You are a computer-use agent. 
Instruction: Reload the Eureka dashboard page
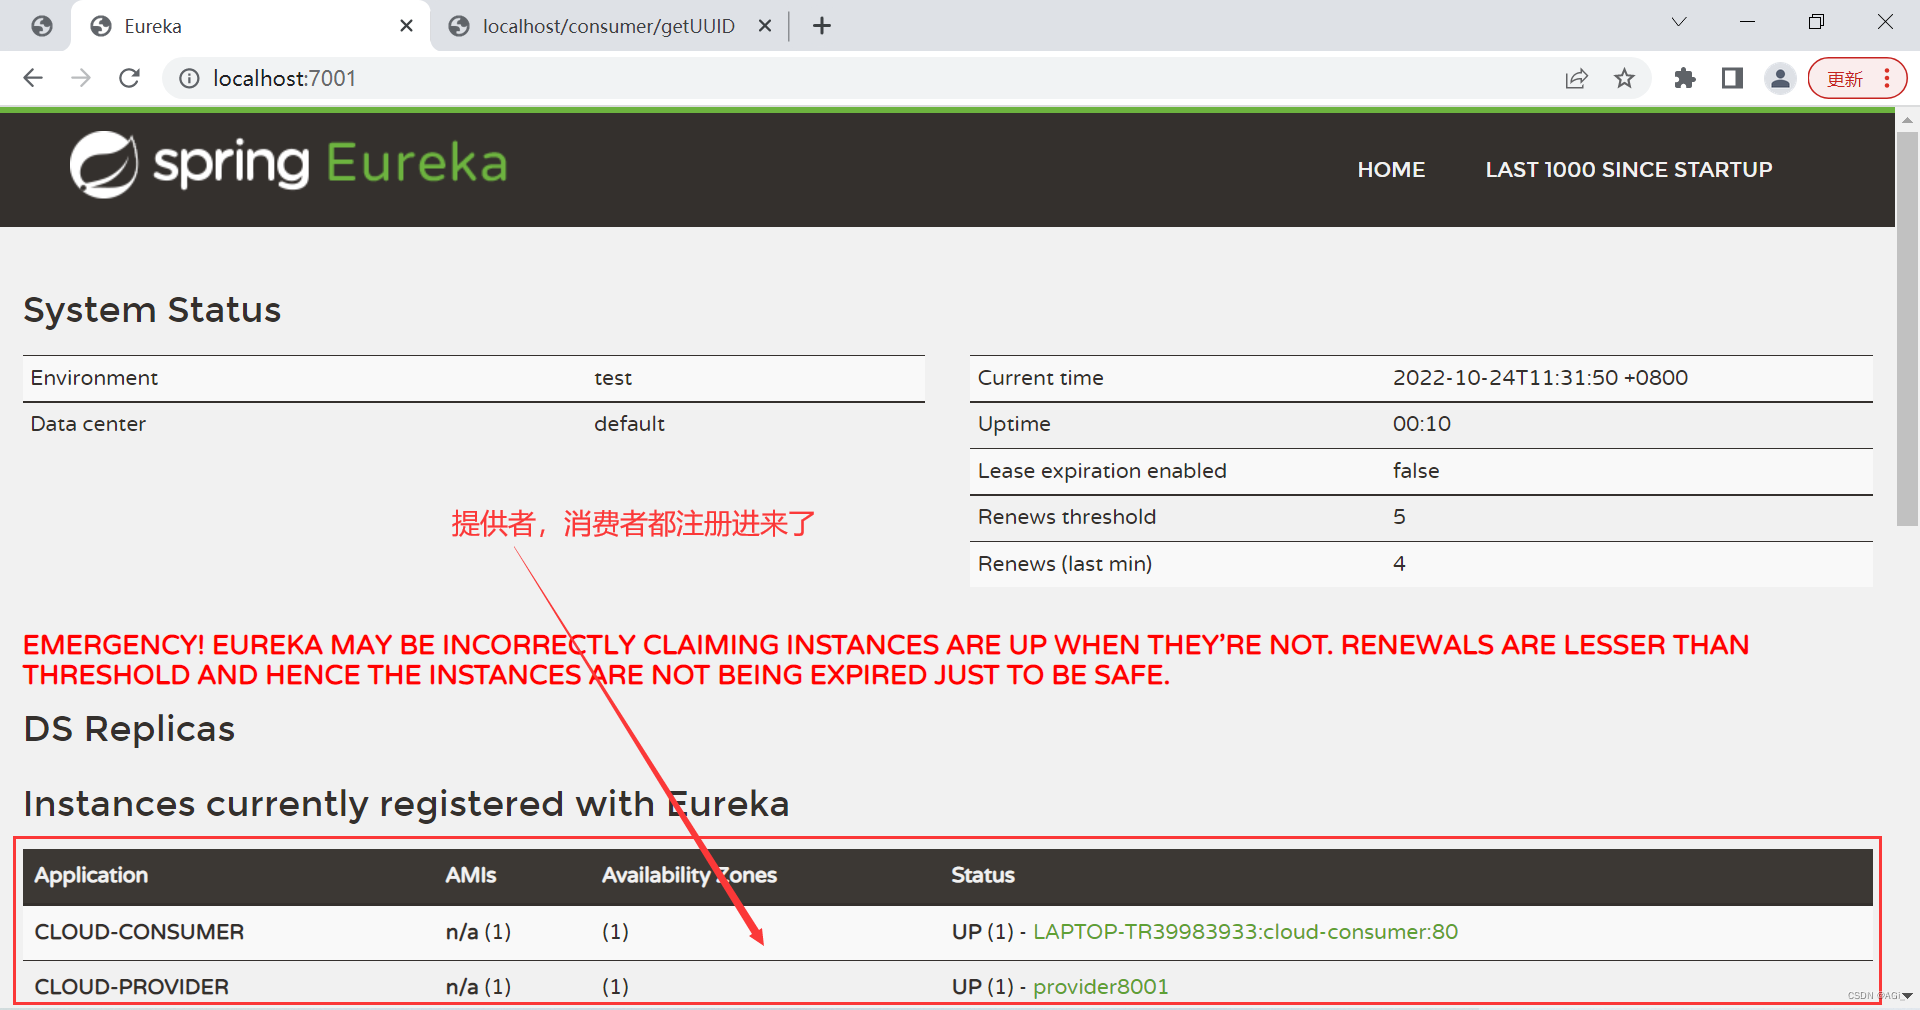pos(129,78)
